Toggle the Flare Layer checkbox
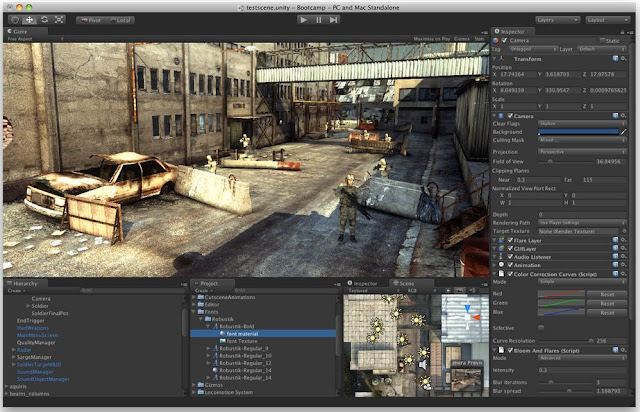The image size is (640, 412). (510, 240)
